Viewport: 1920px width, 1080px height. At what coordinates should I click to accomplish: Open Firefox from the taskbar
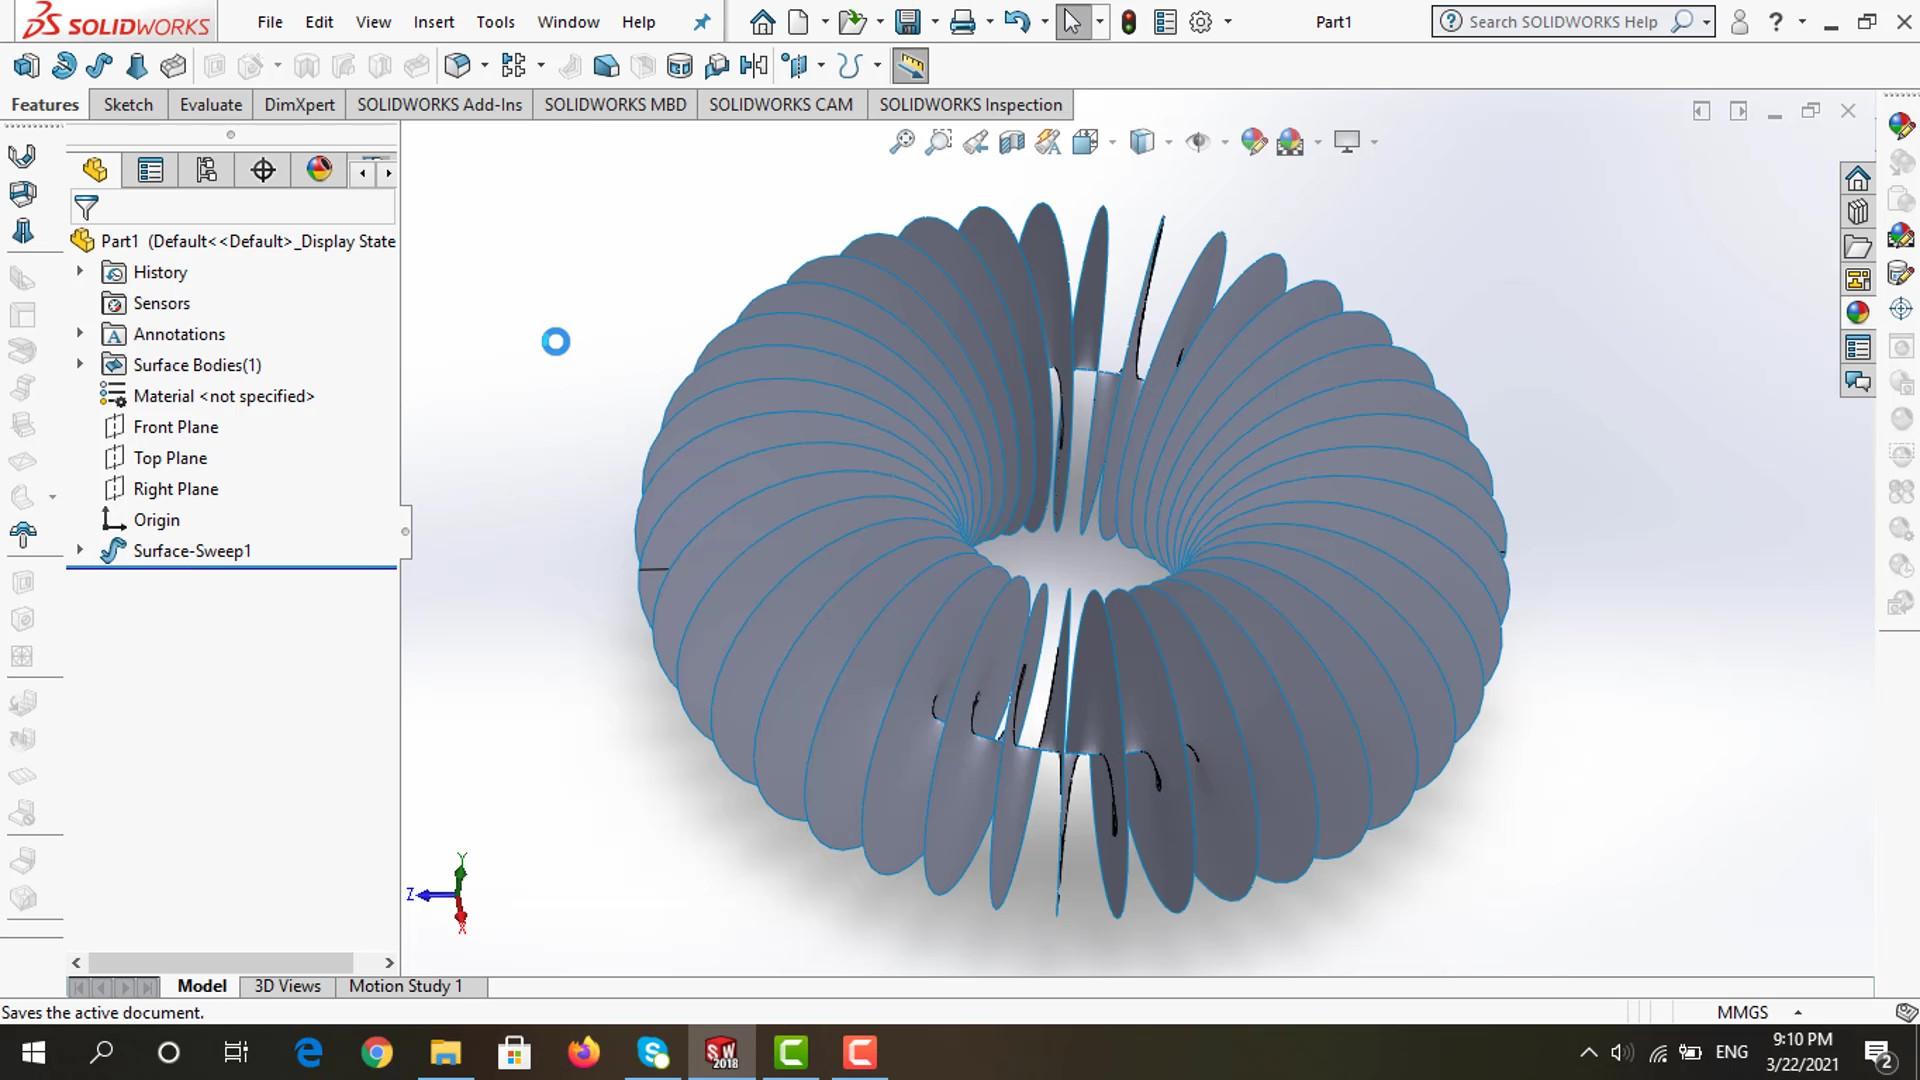tap(584, 1052)
